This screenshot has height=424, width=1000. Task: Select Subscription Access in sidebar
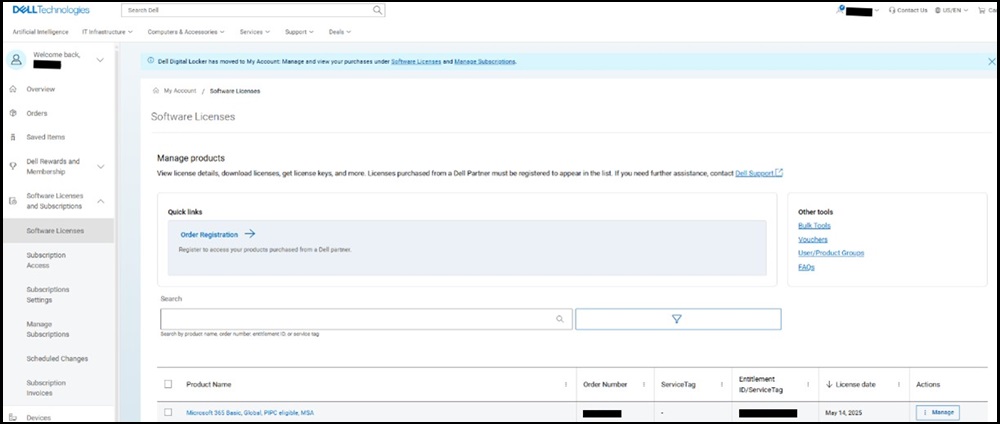click(48, 260)
